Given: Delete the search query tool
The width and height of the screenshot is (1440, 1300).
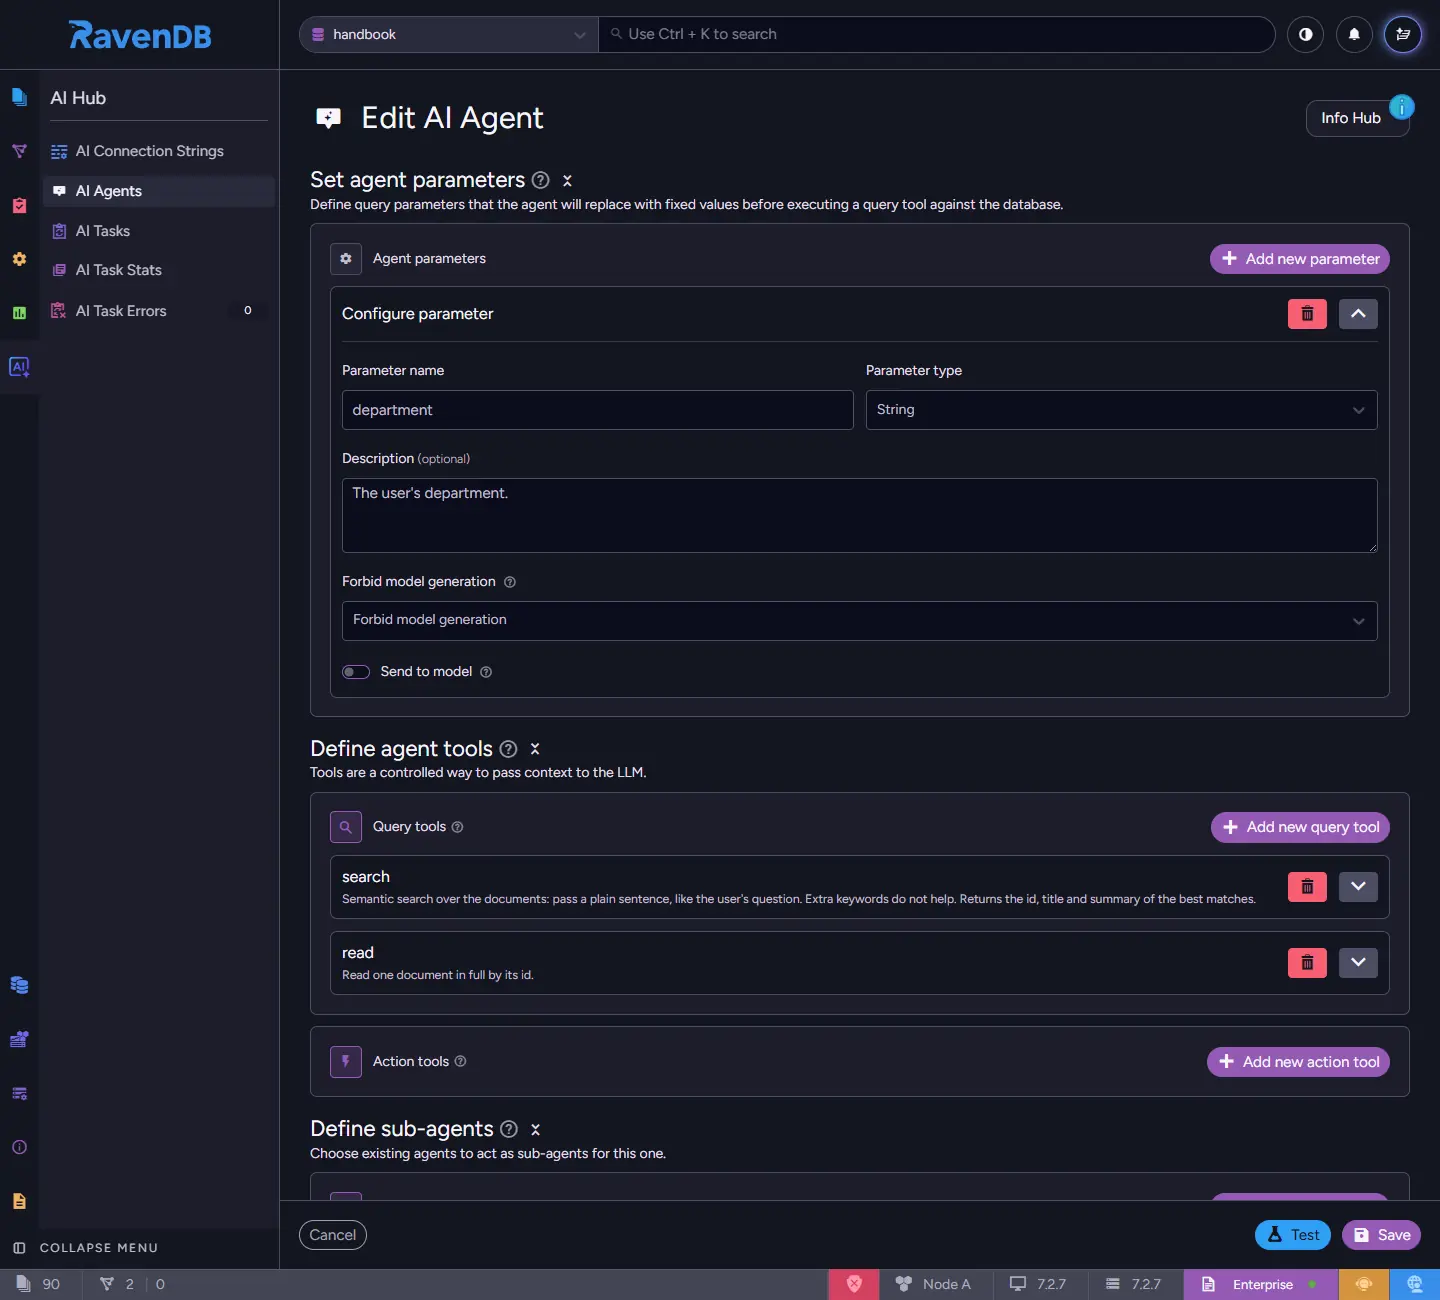Looking at the screenshot, I should coord(1307,887).
